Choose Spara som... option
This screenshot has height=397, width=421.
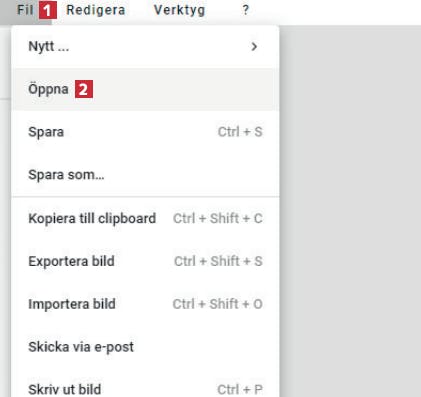145,175
